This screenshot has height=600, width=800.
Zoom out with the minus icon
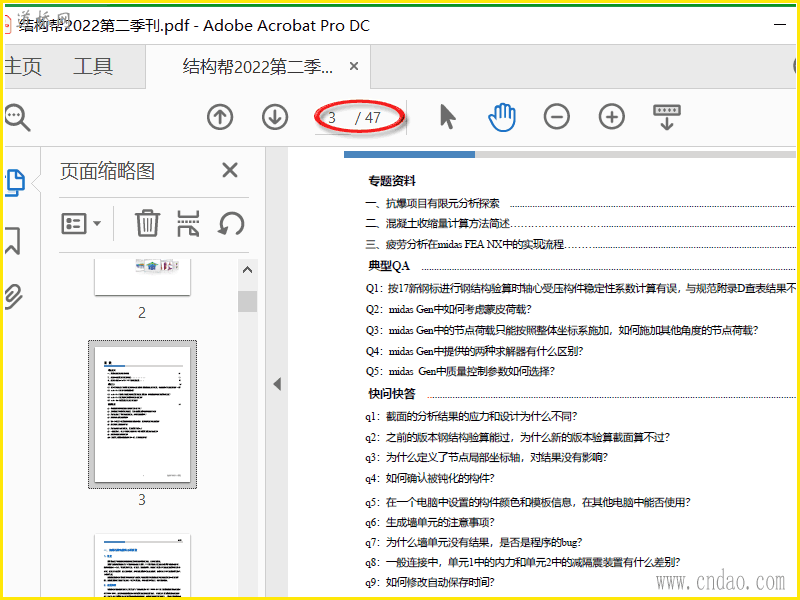click(x=557, y=117)
